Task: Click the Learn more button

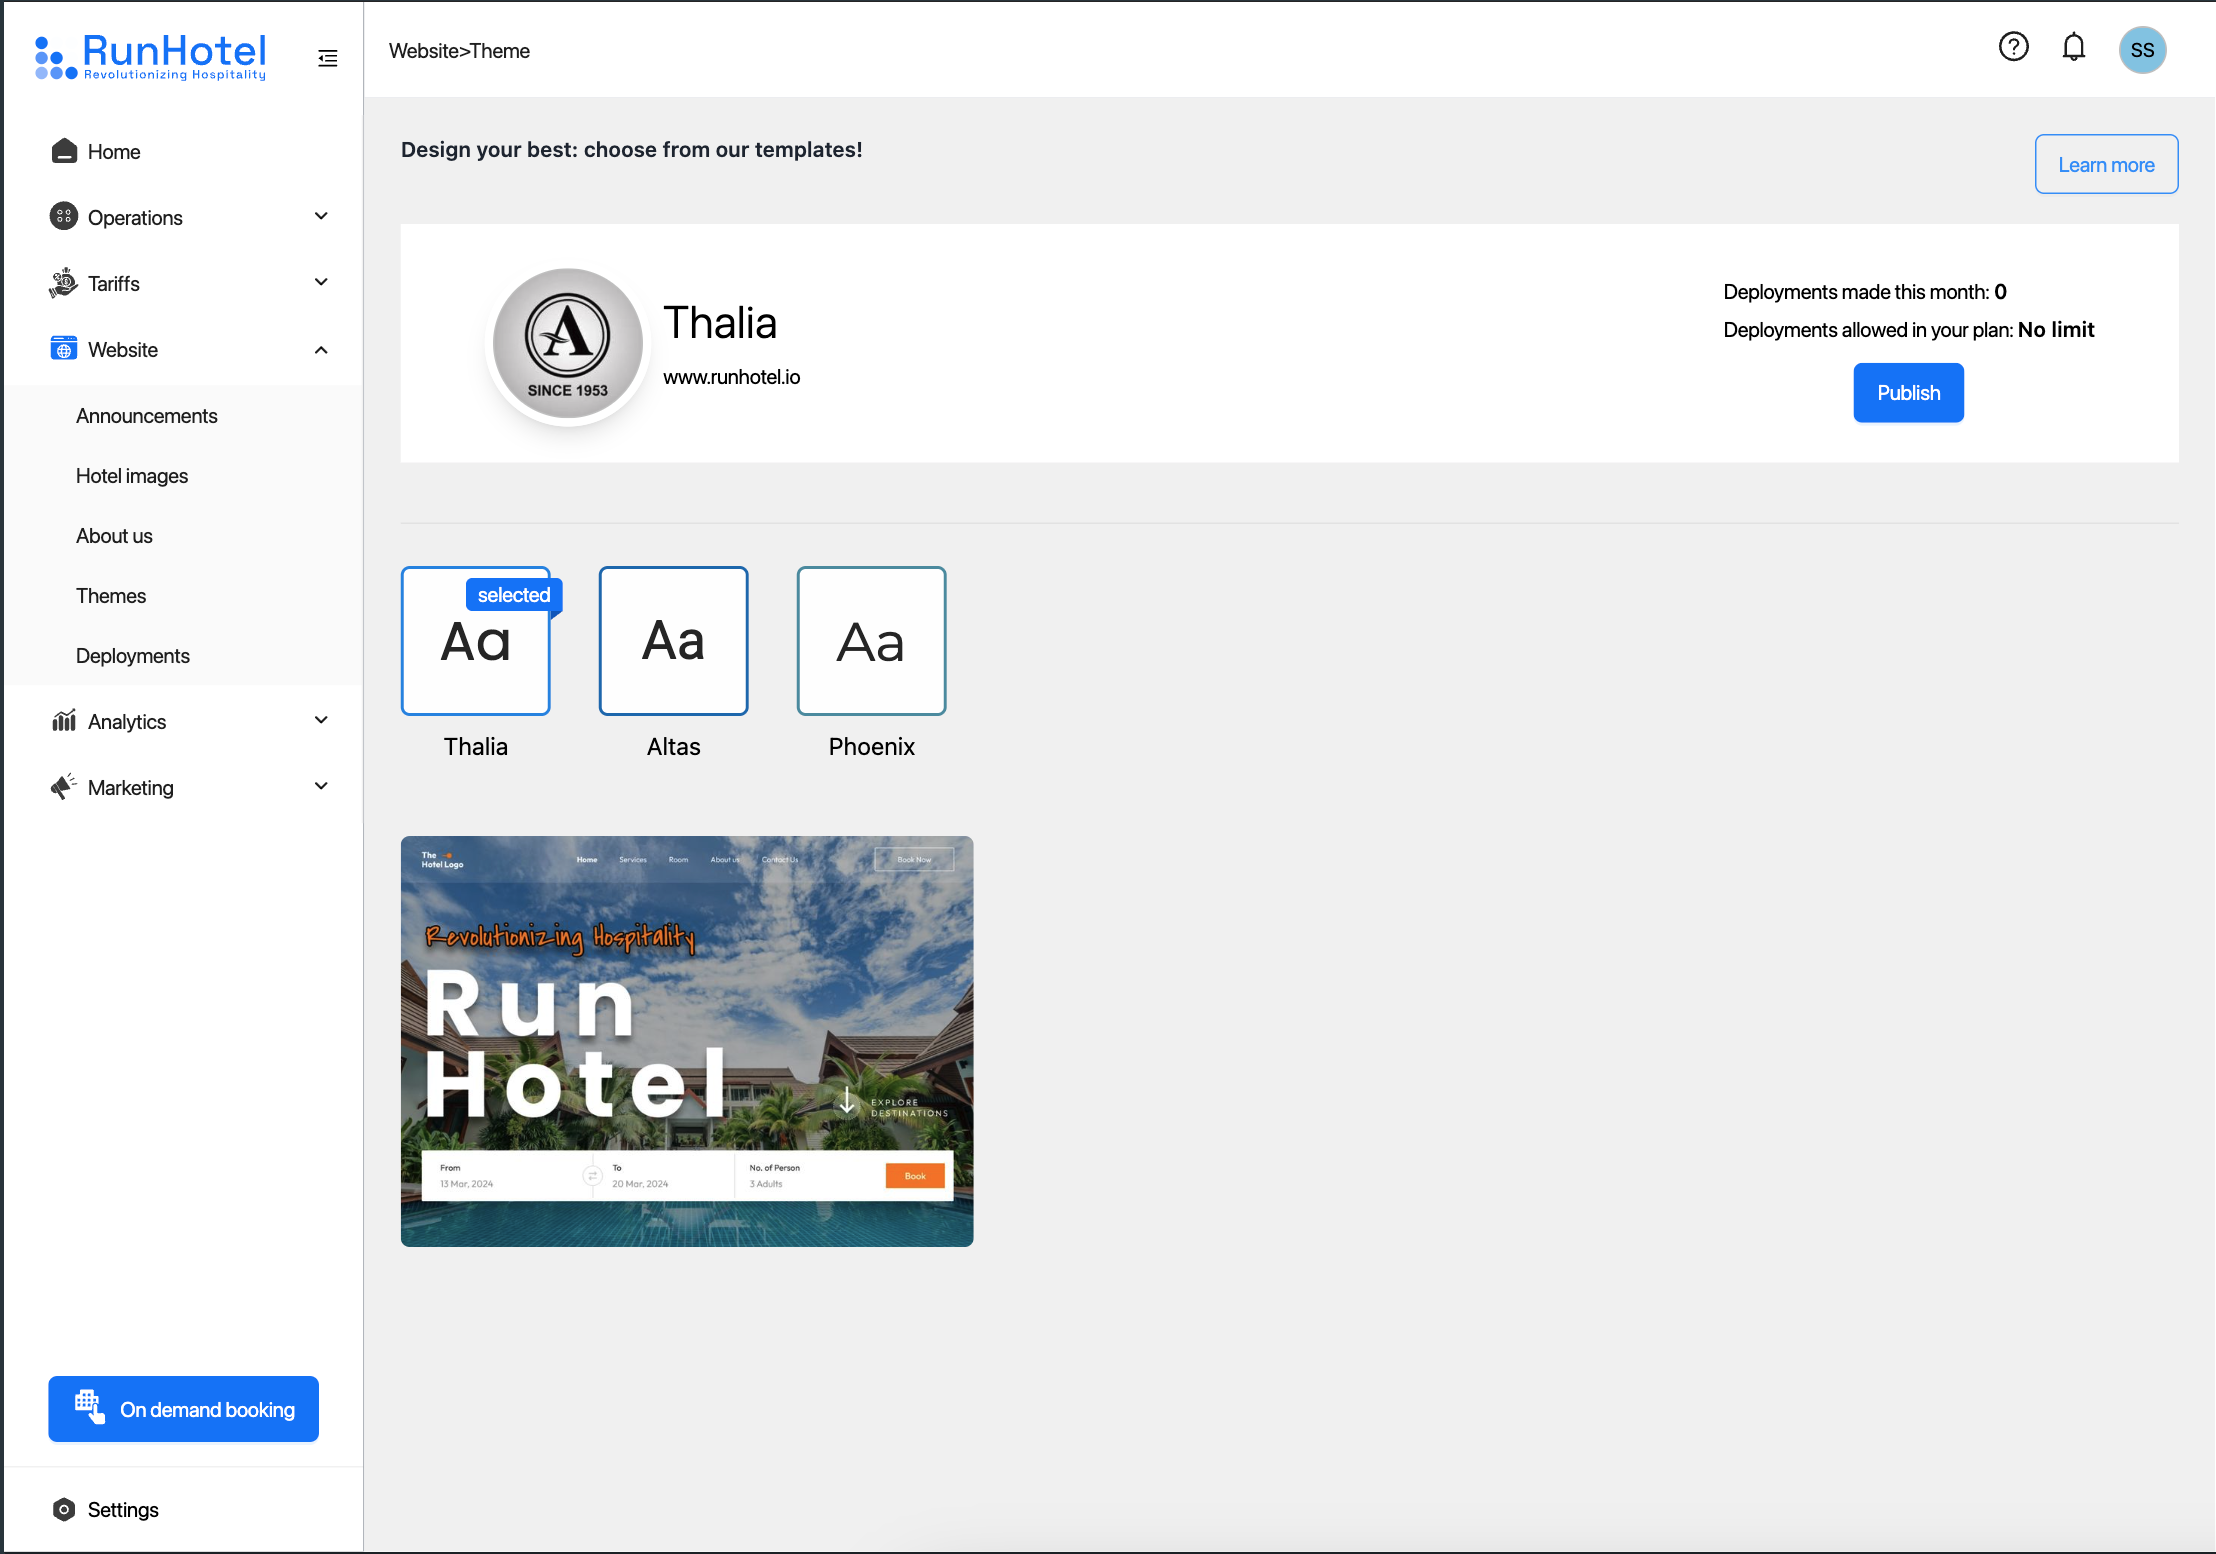Action: (2106, 164)
